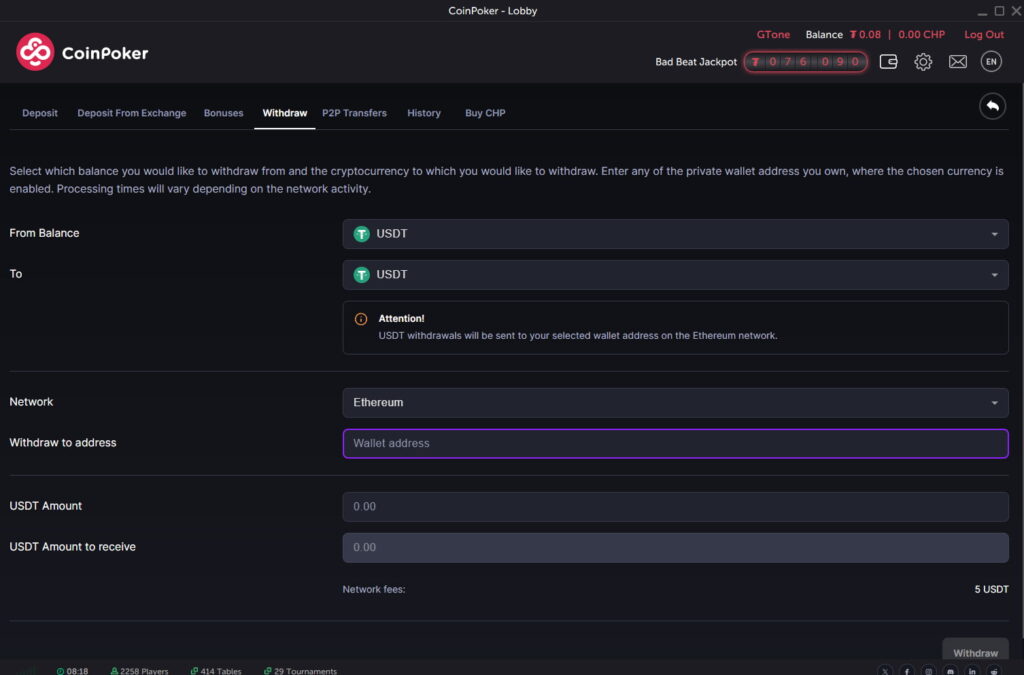Select the Withdraw tab
The height and width of the screenshot is (675, 1024).
285,113
